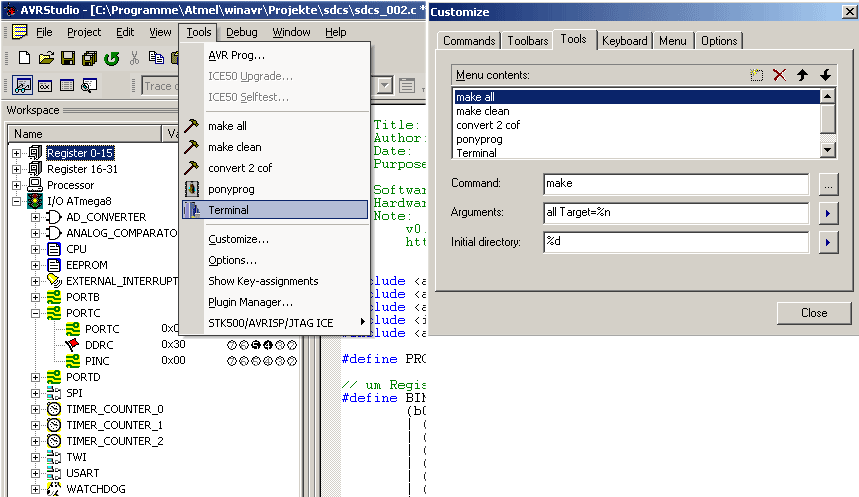Expand the Register 0-15 node
This screenshot has height=497, width=859.
tap(16, 153)
